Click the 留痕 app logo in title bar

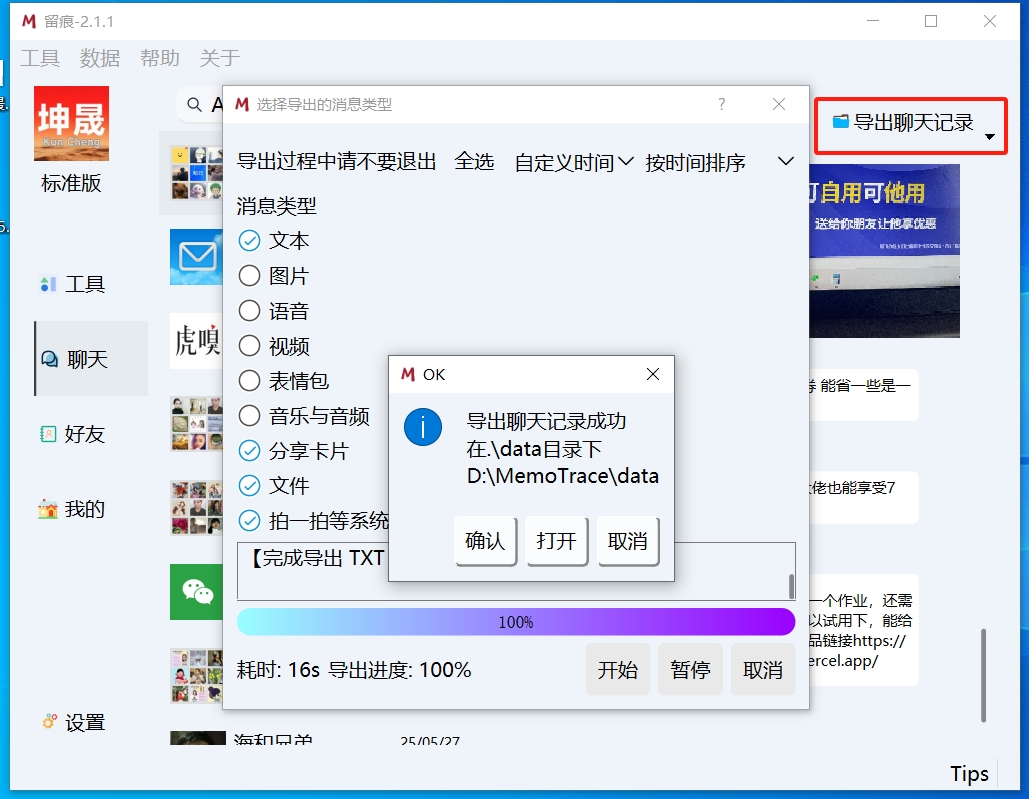[29, 21]
